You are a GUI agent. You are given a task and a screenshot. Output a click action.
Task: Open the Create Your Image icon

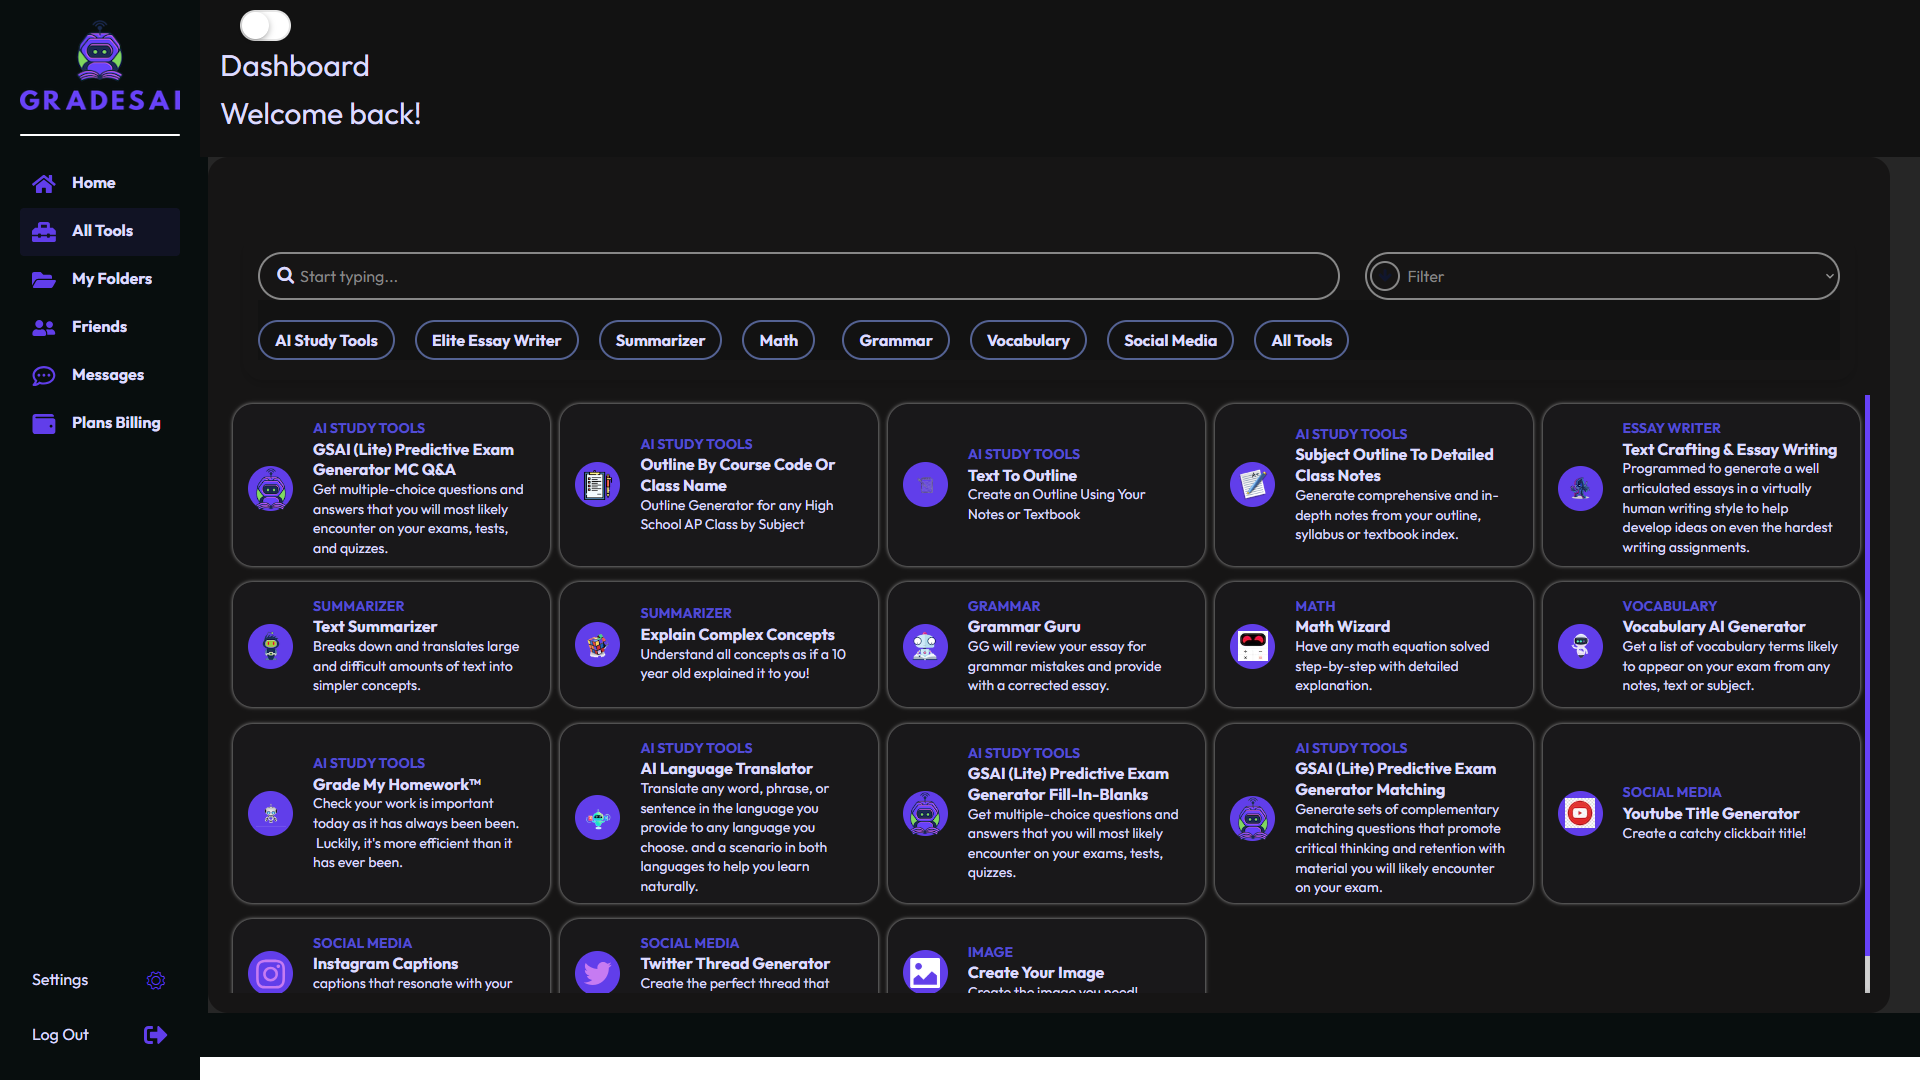tap(925, 972)
